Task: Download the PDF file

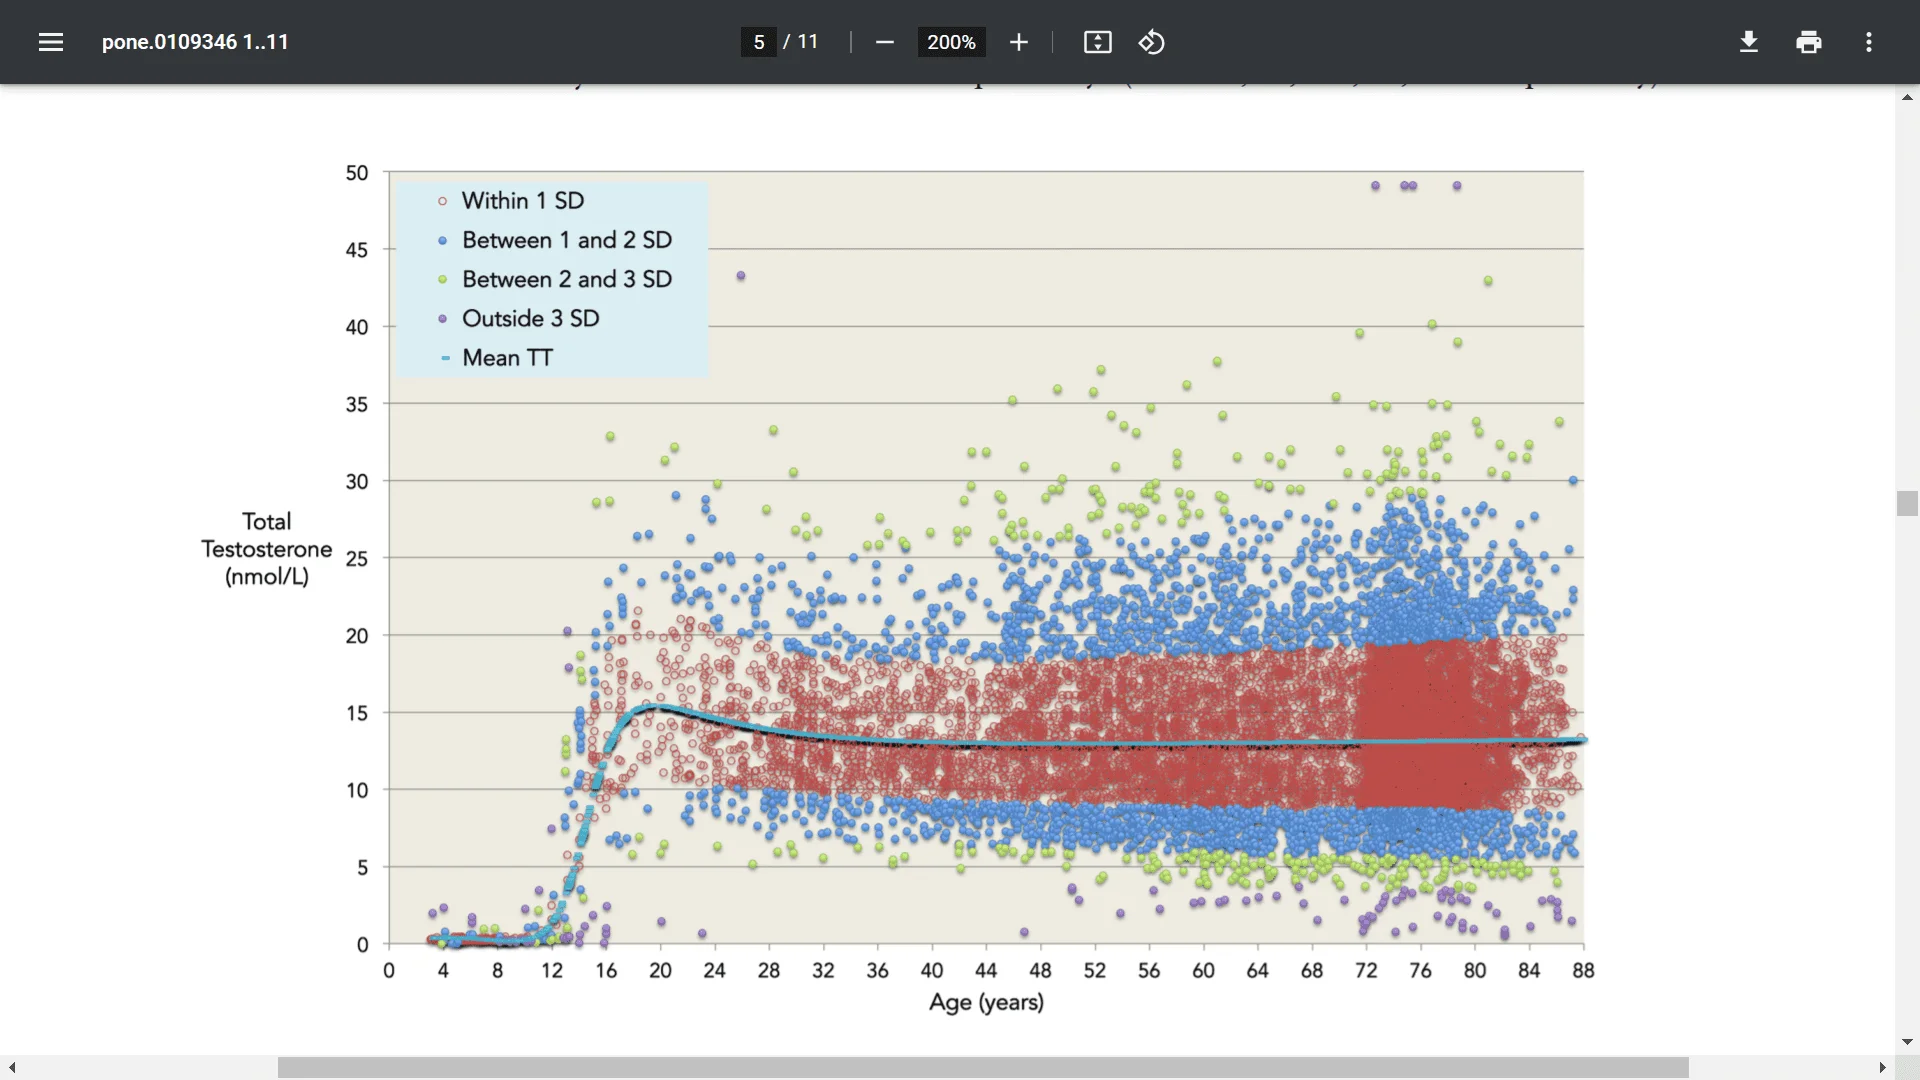Action: click(x=1748, y=42)
